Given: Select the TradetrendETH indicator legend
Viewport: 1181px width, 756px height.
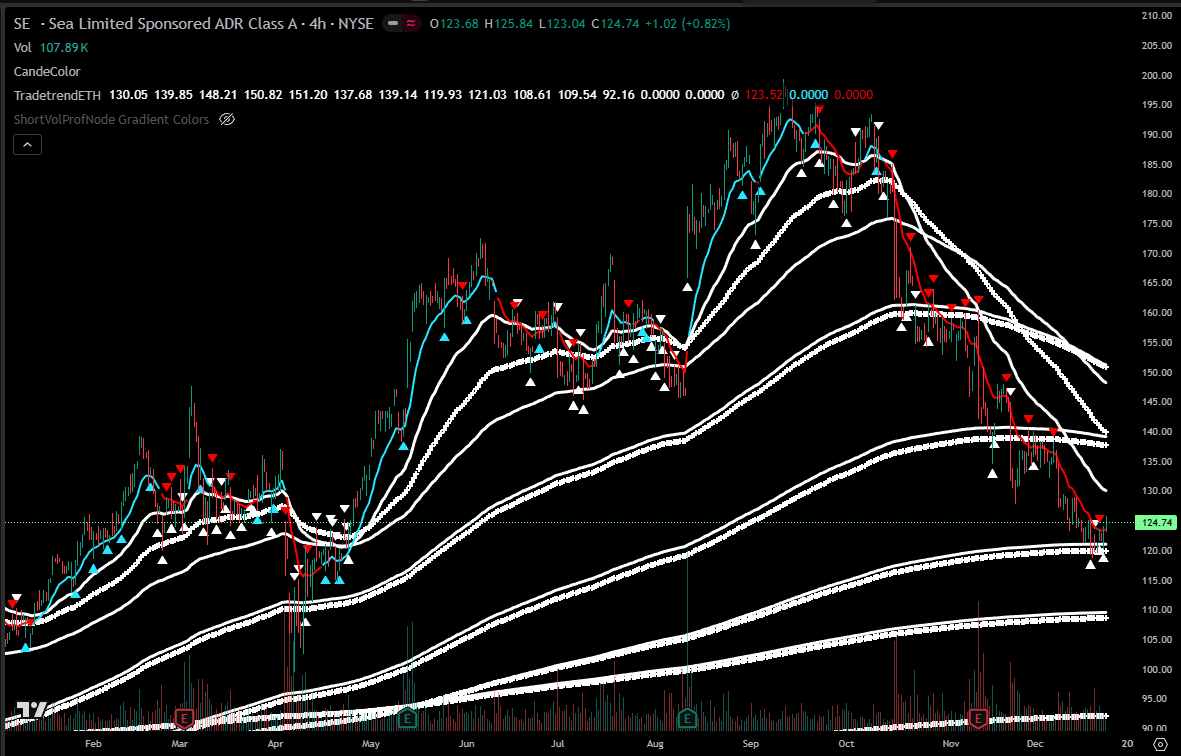Looking at the screenshot, I should (x=57, y=95).
